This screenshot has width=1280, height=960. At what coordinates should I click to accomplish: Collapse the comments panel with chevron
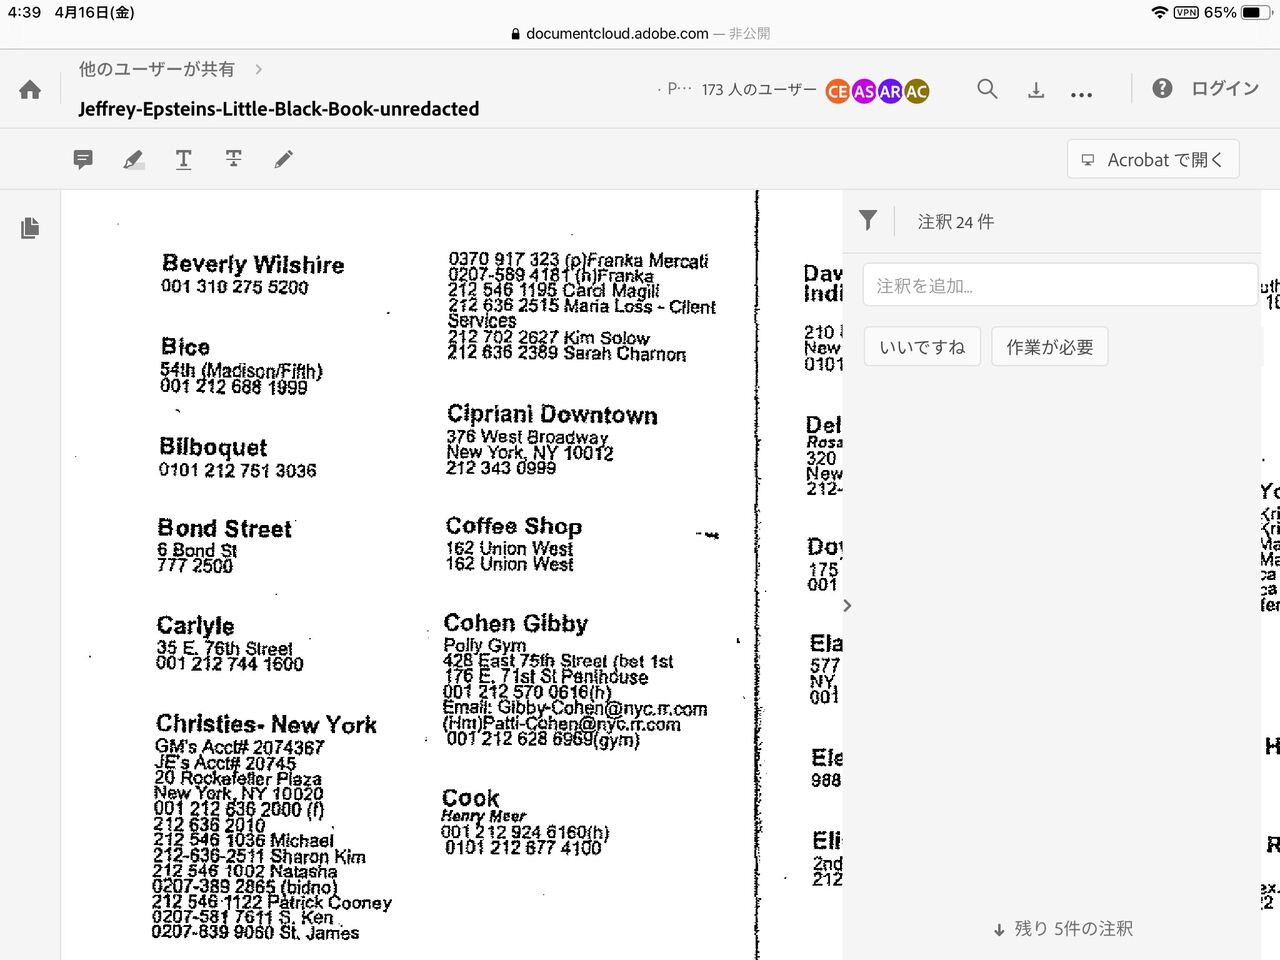coord(847,605)
